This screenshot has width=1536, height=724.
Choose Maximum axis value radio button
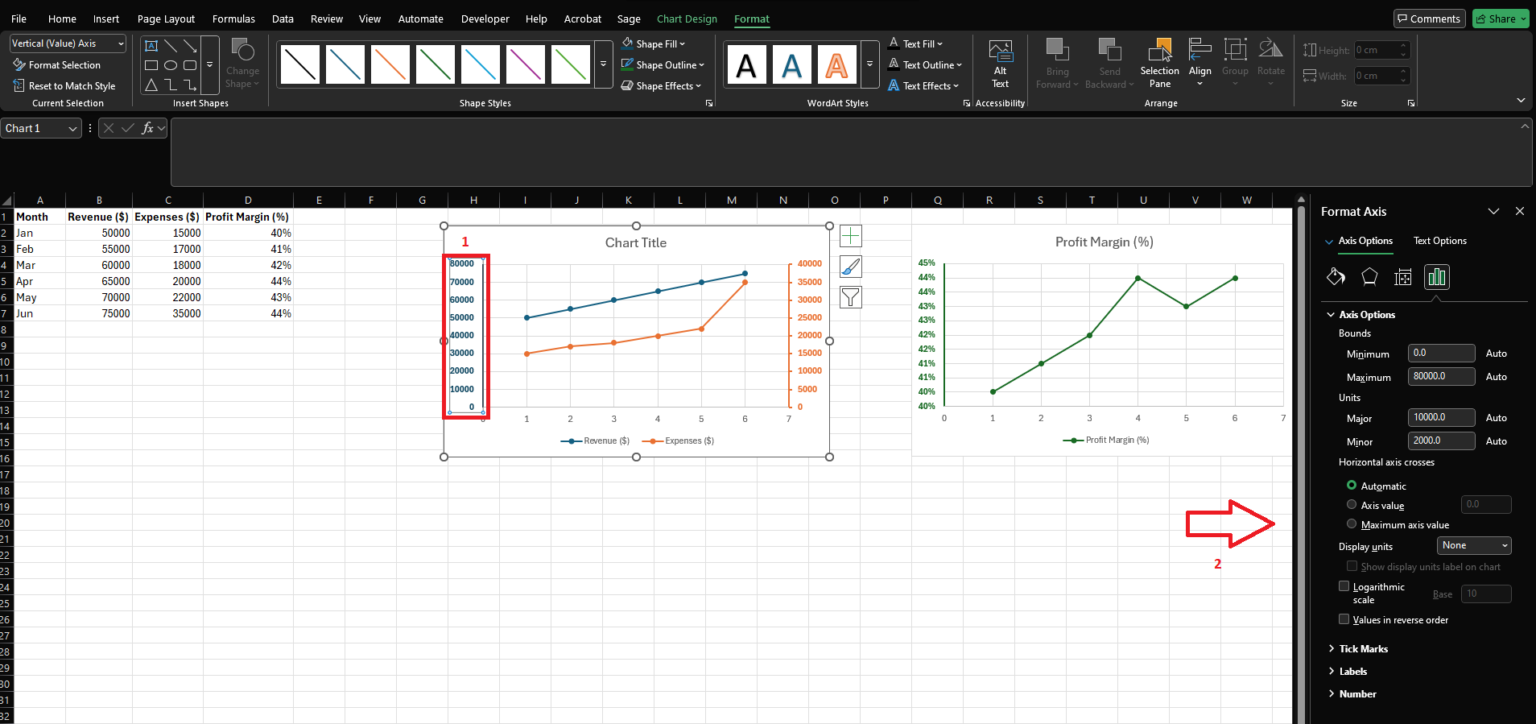coord(1352,524)
